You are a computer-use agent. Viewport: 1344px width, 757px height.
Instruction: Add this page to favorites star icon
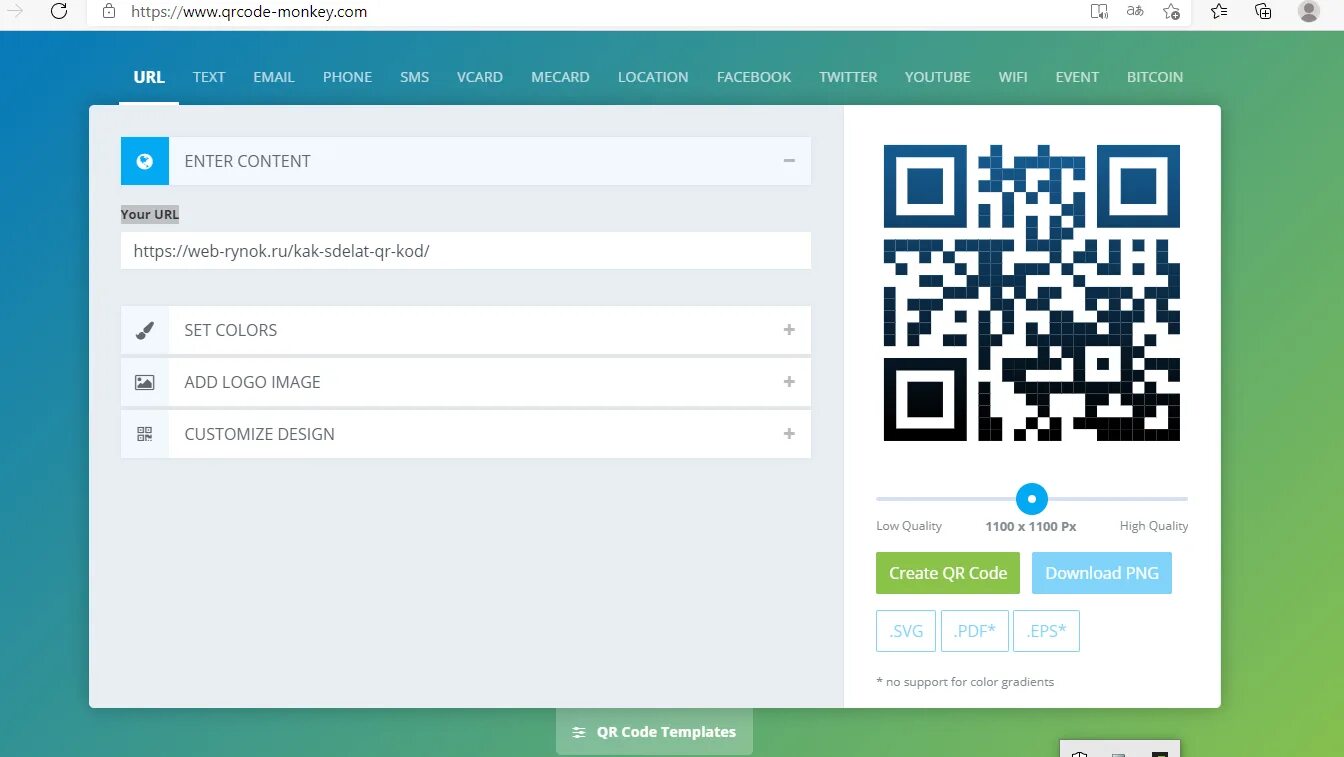[1171, 11]
